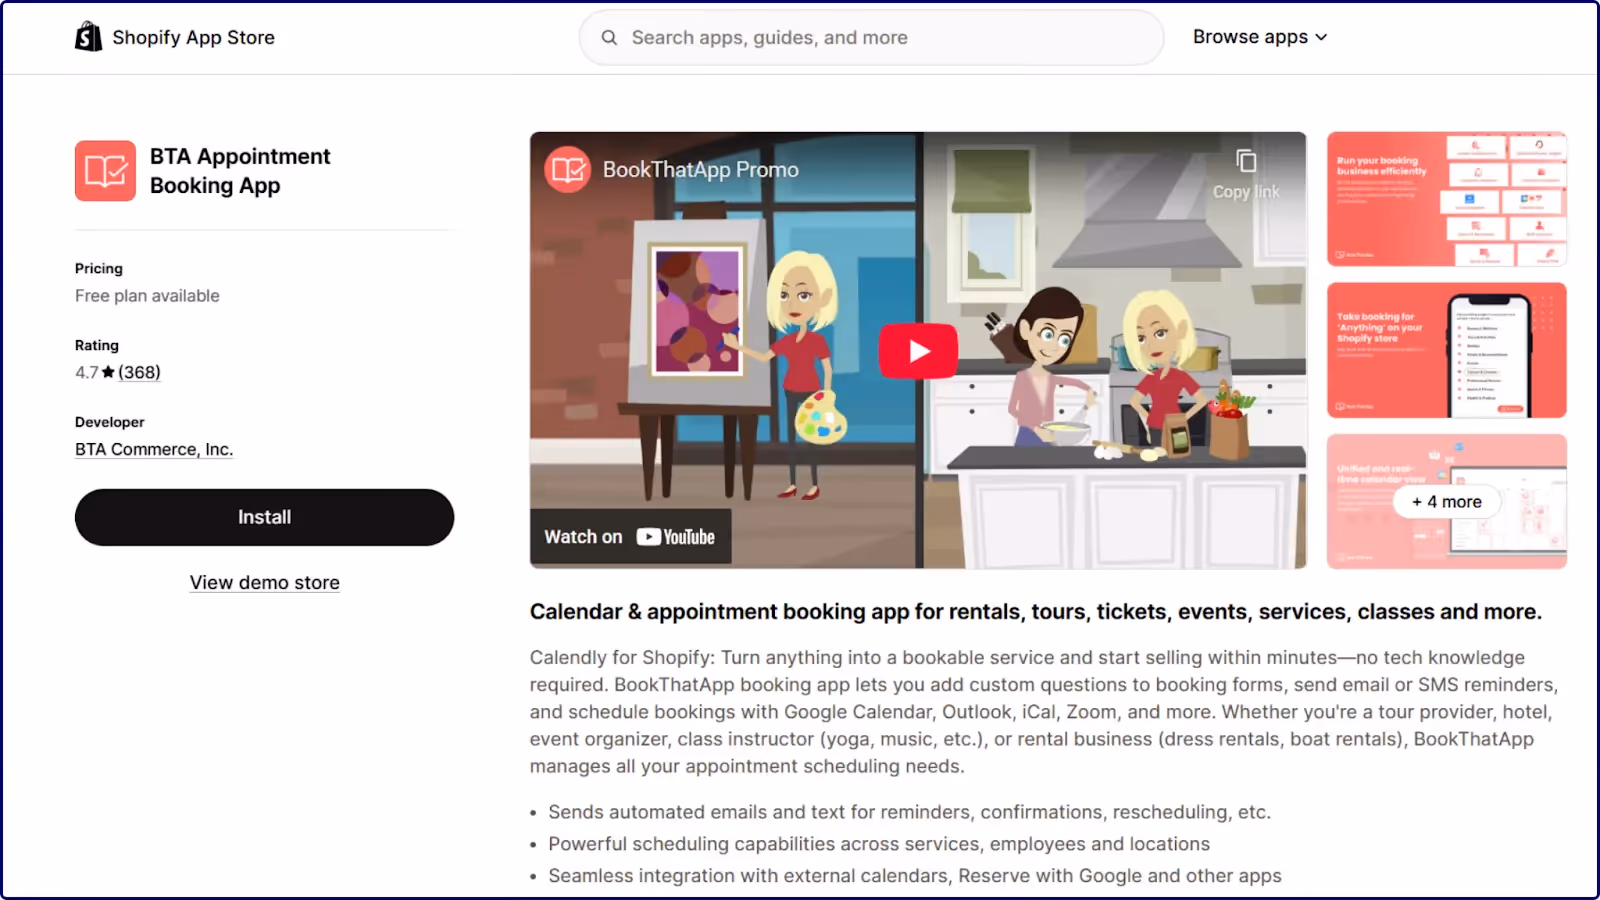Click the rating star icon

point(108,372)
